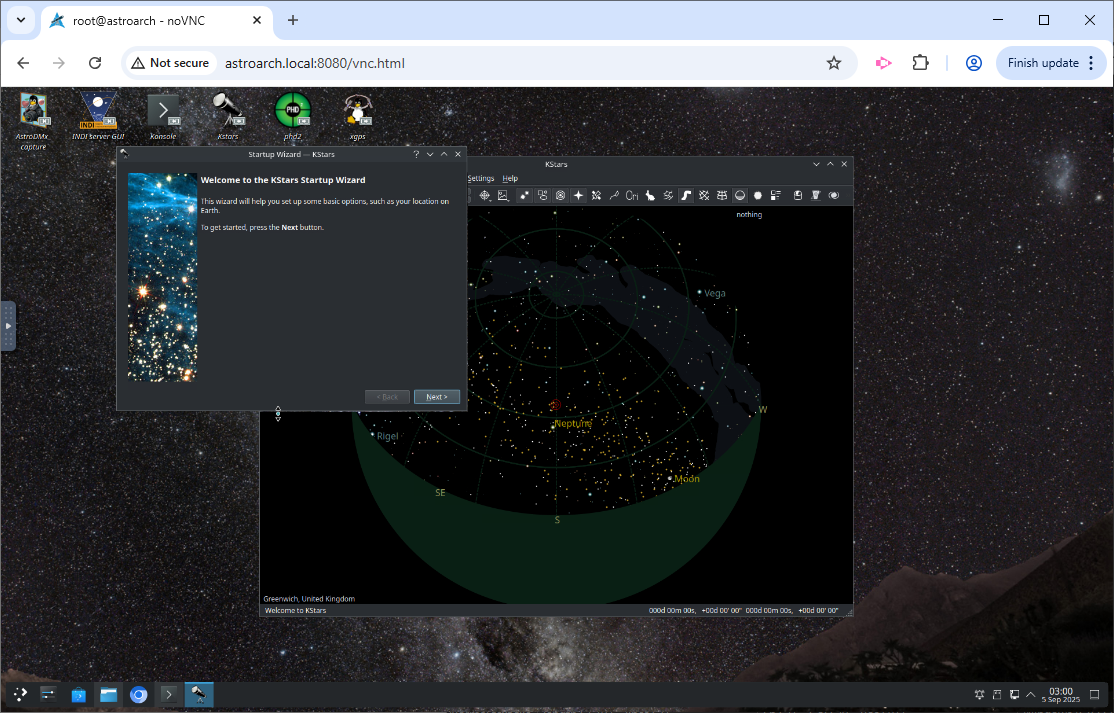This screenshot has width=1114, height=713.
Task: Open AstroDMx capture desktop icon
Action: pyautogui.click(x=33, y=121)
